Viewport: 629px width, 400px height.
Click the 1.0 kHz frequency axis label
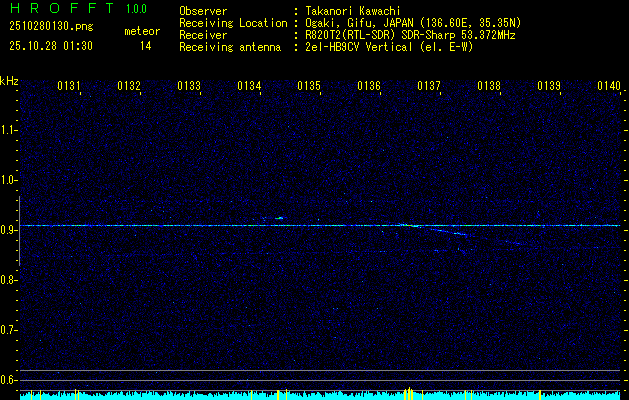8,180
